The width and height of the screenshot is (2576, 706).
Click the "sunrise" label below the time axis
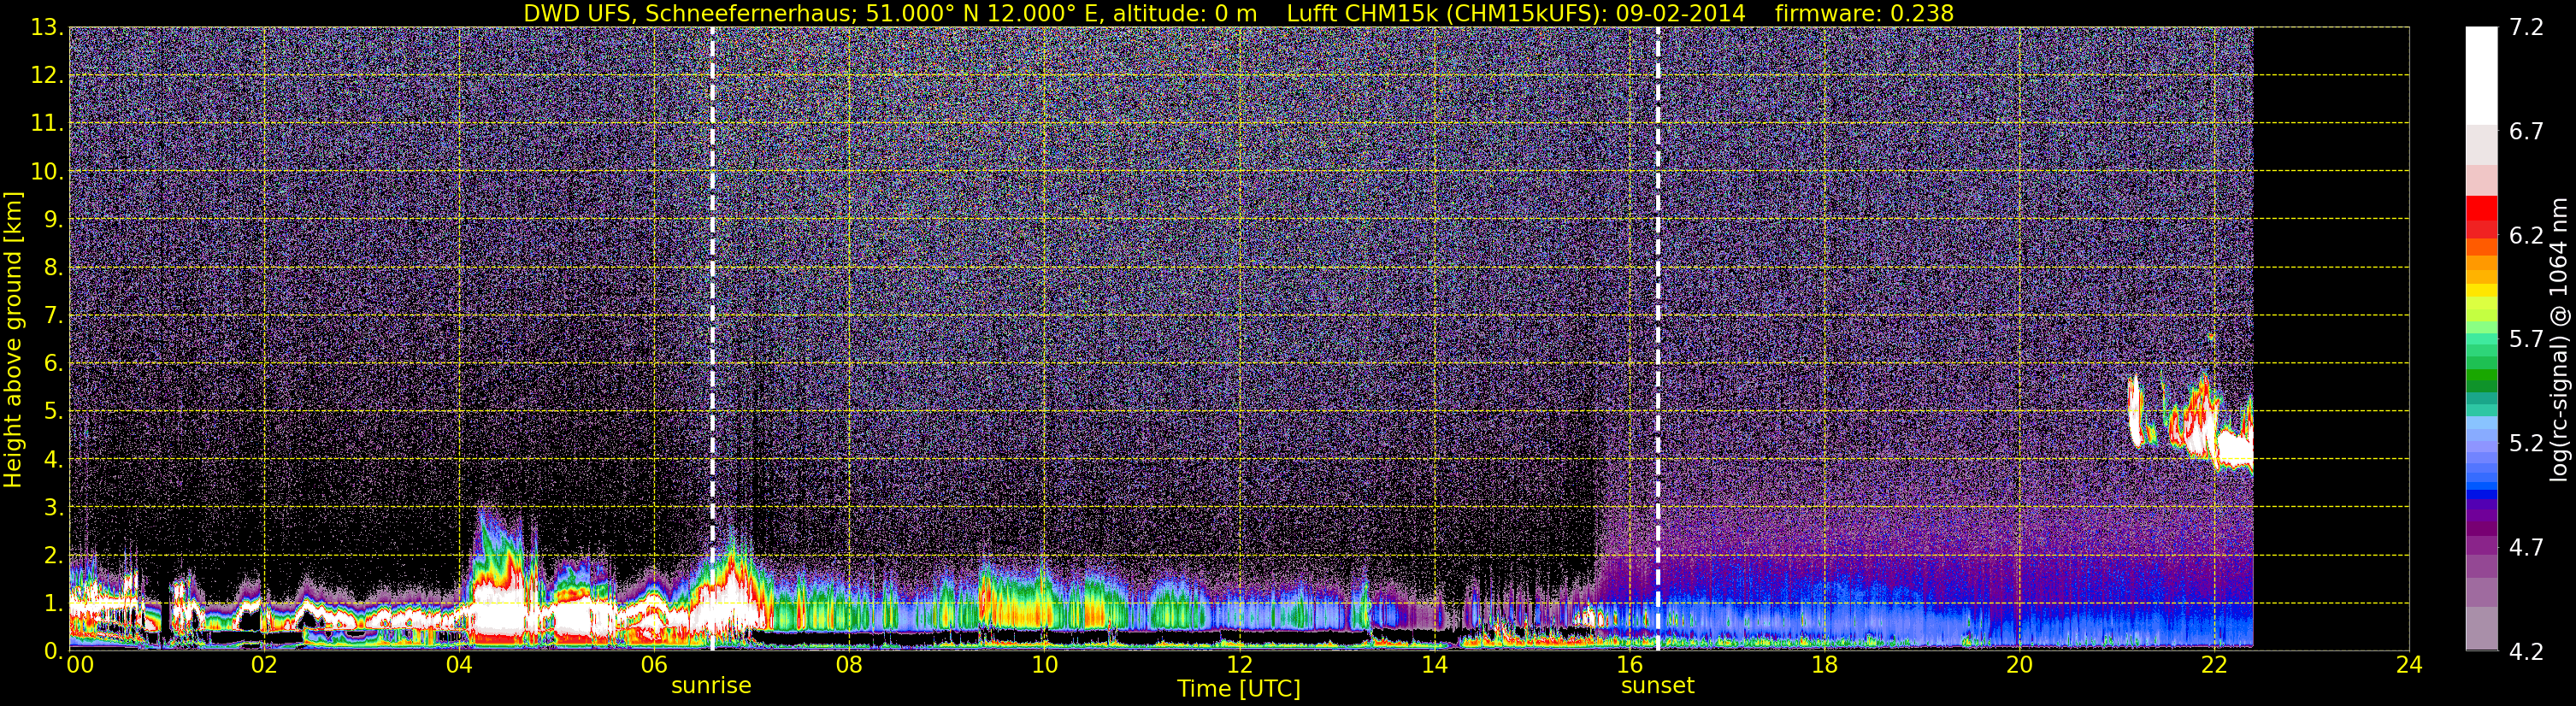[711, 685]
